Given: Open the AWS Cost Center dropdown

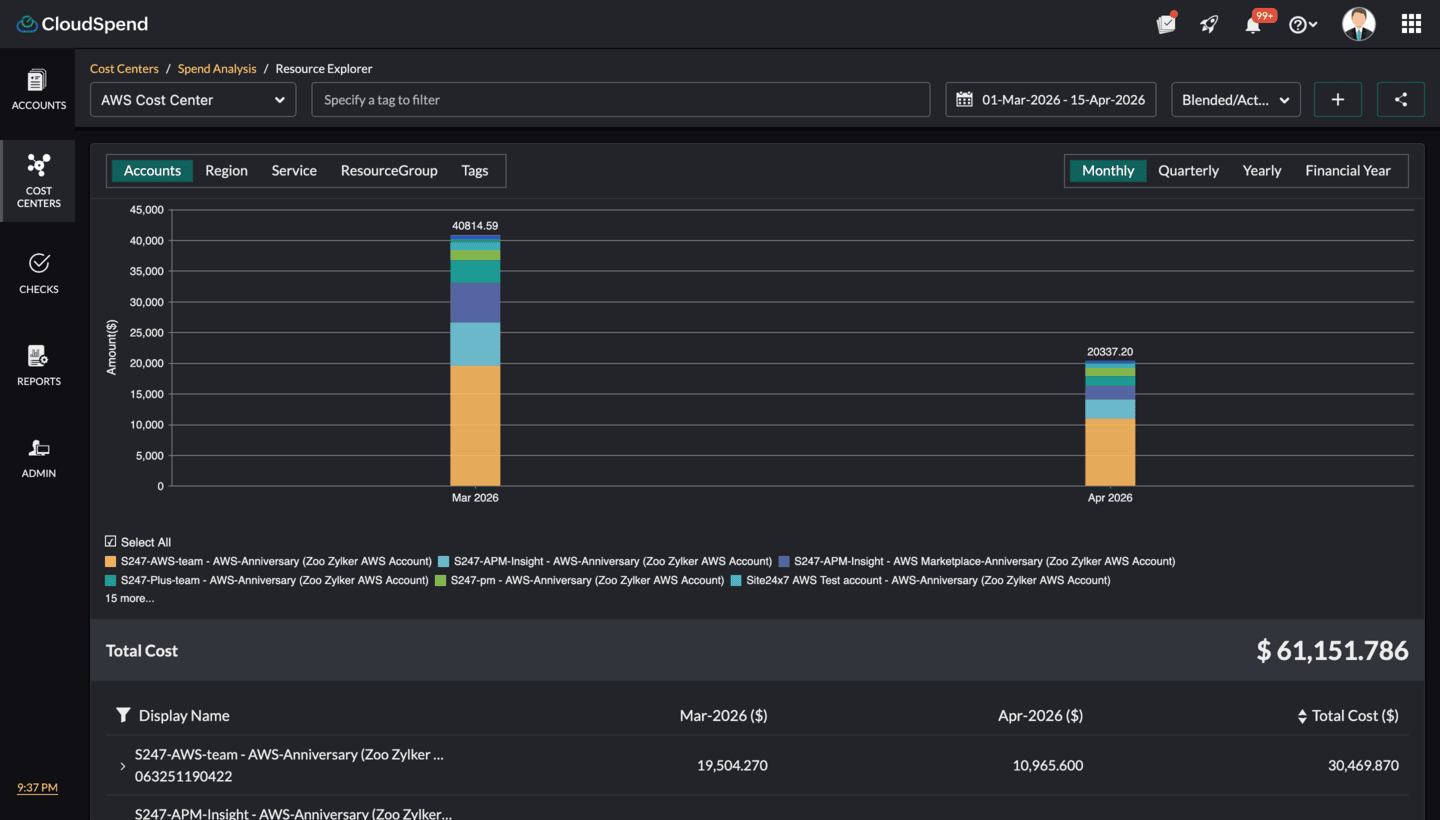Looking at the screenshot, I should tap(193, 100).
